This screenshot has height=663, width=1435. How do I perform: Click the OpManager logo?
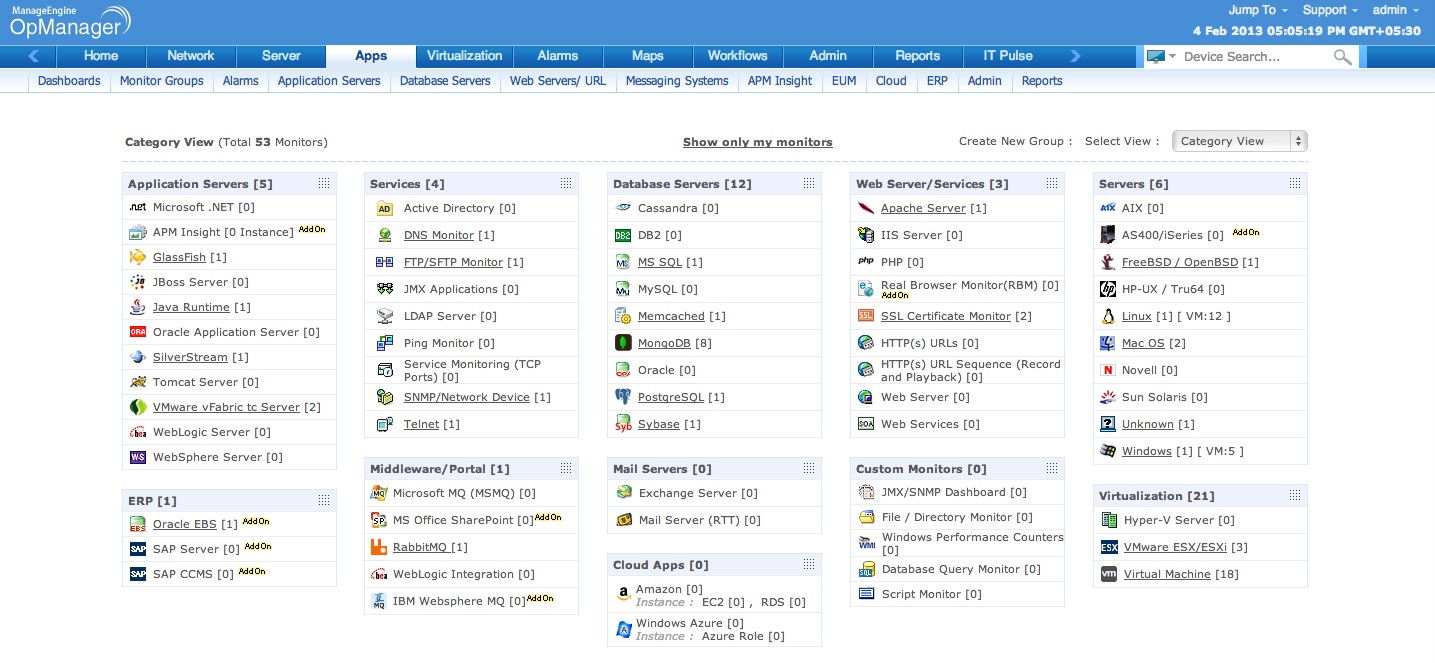coord(71,21)
